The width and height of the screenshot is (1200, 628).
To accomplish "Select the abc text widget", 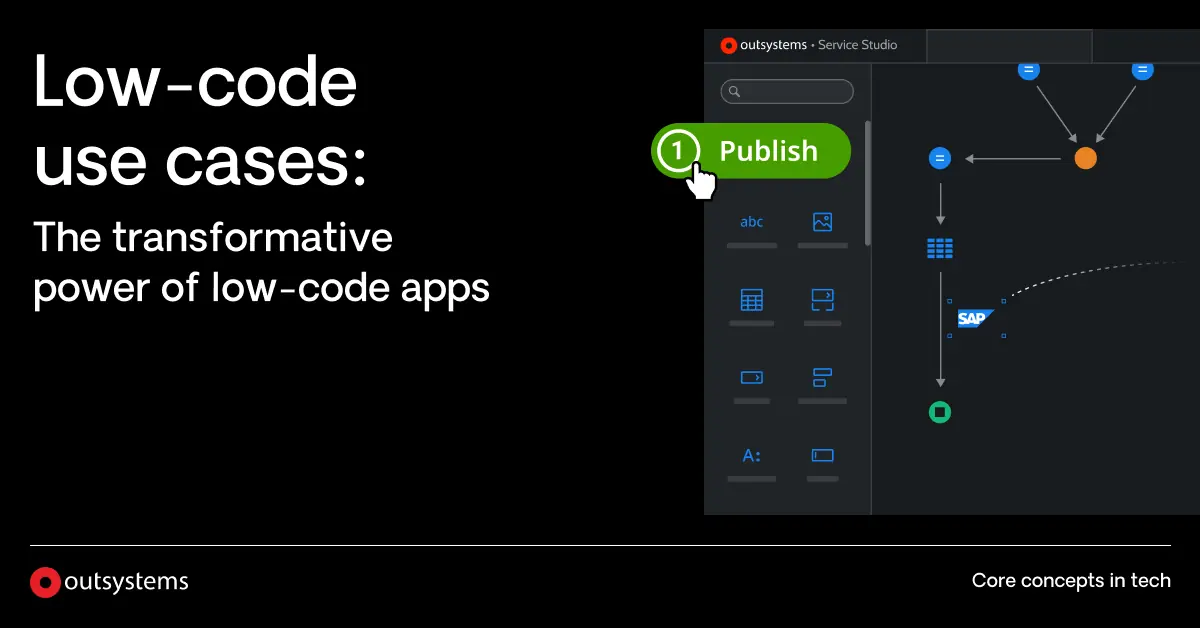I will (751, 222).
